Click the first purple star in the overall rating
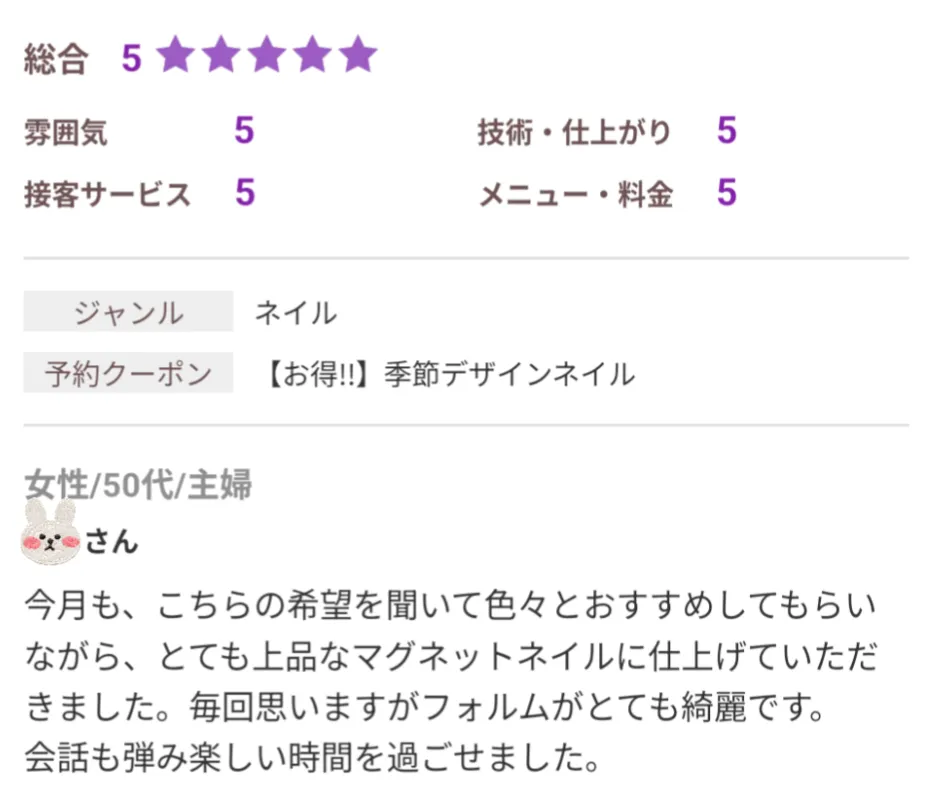This screenshot has width=932, height=807. pos(174,57)
